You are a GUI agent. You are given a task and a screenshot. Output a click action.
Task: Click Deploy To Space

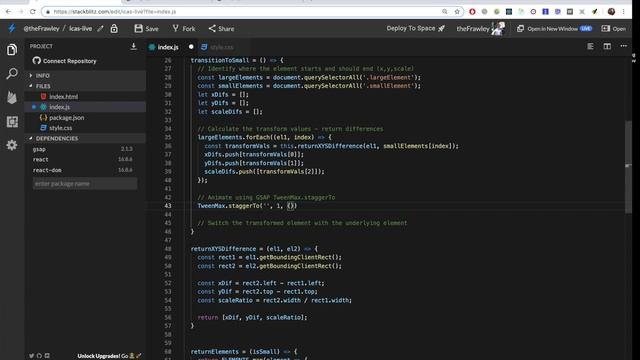point(416,28)
